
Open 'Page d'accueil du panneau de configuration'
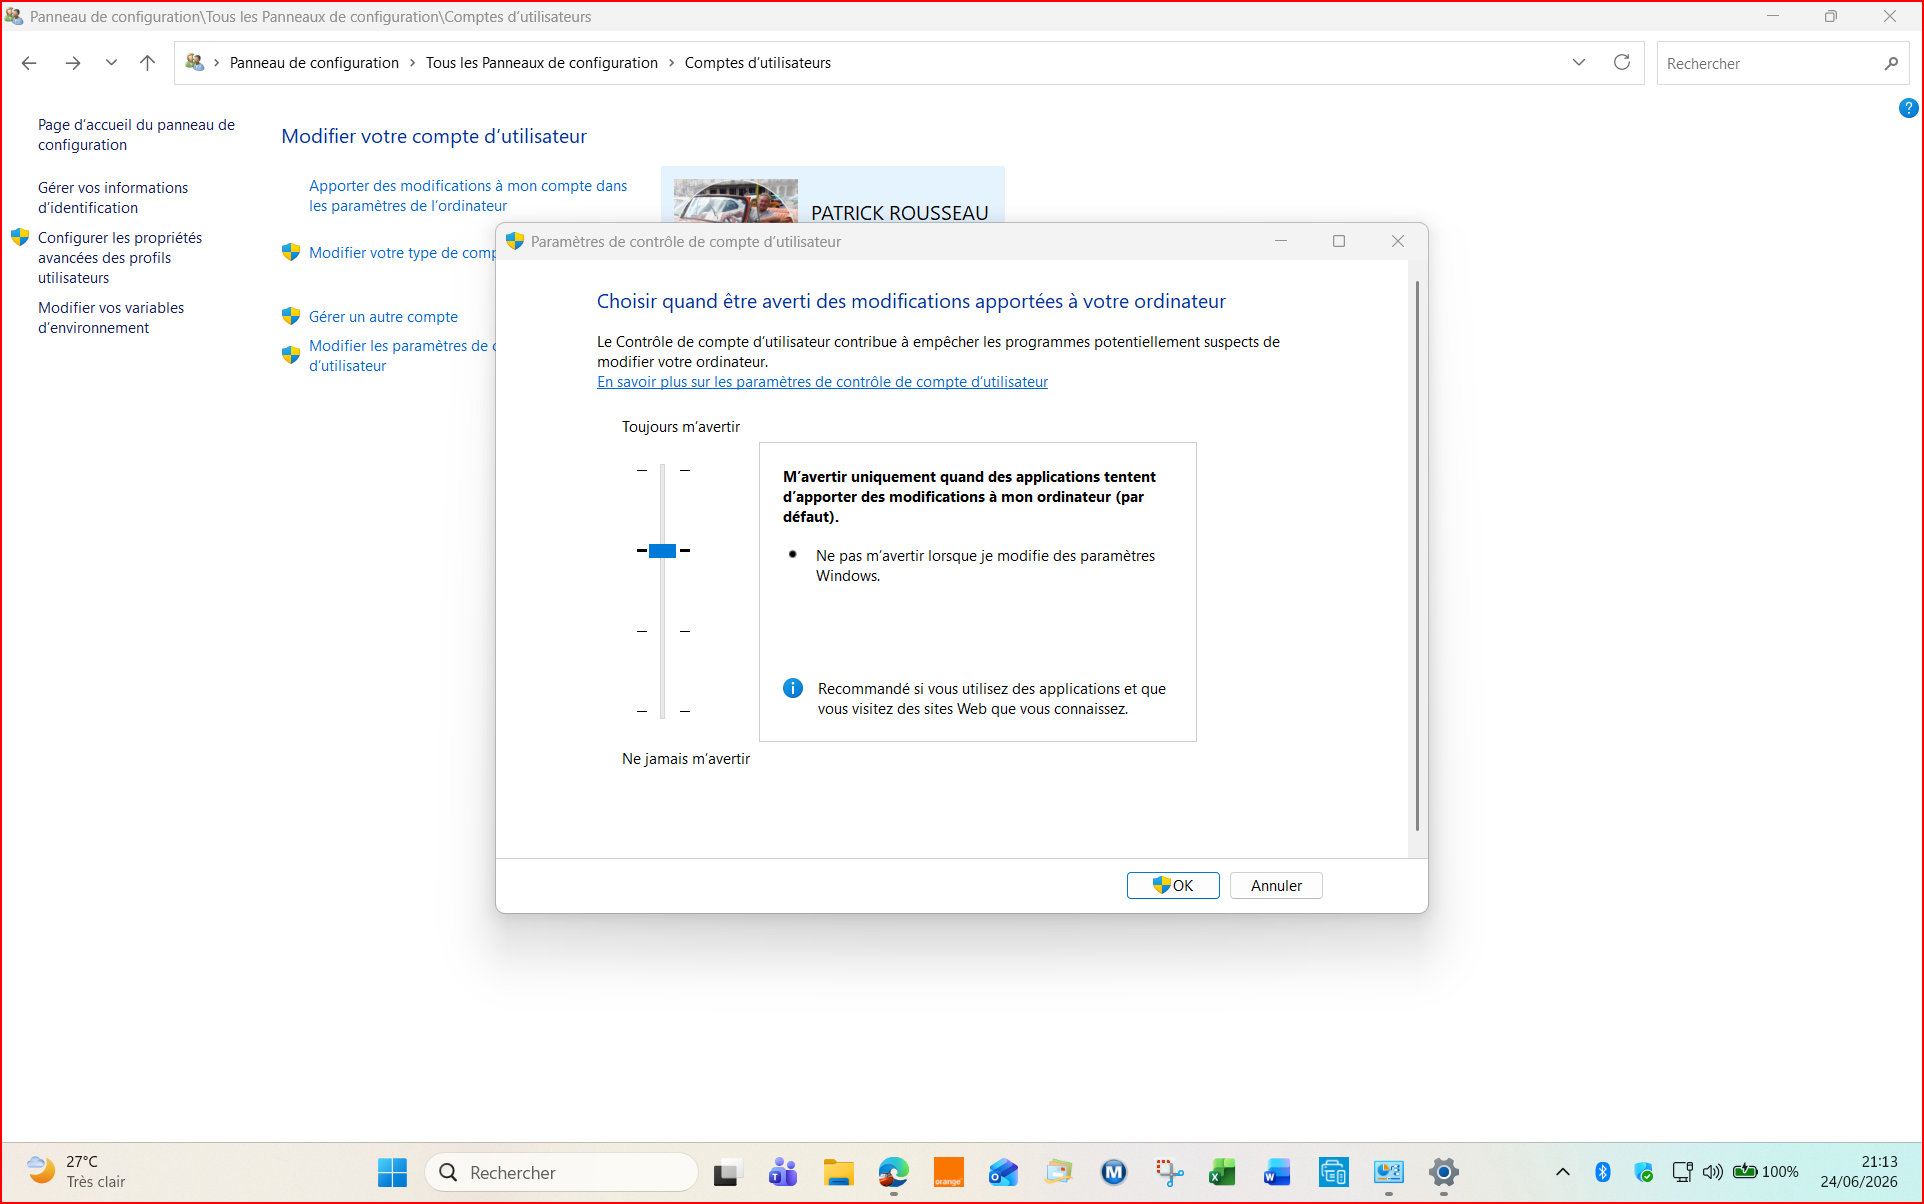[136, 135]
